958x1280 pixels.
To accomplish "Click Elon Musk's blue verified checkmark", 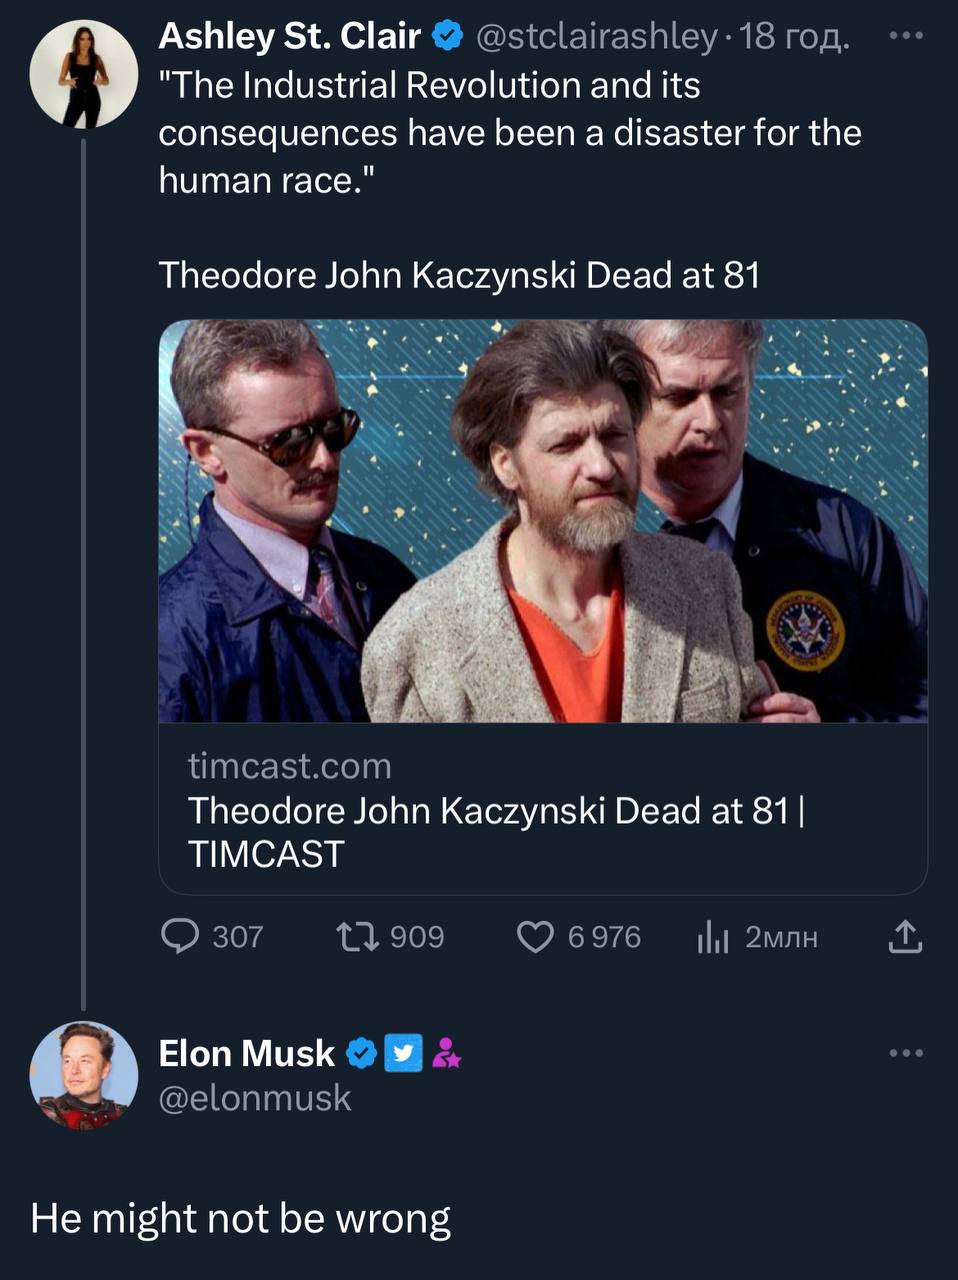I will click(x=362, y=1053).
